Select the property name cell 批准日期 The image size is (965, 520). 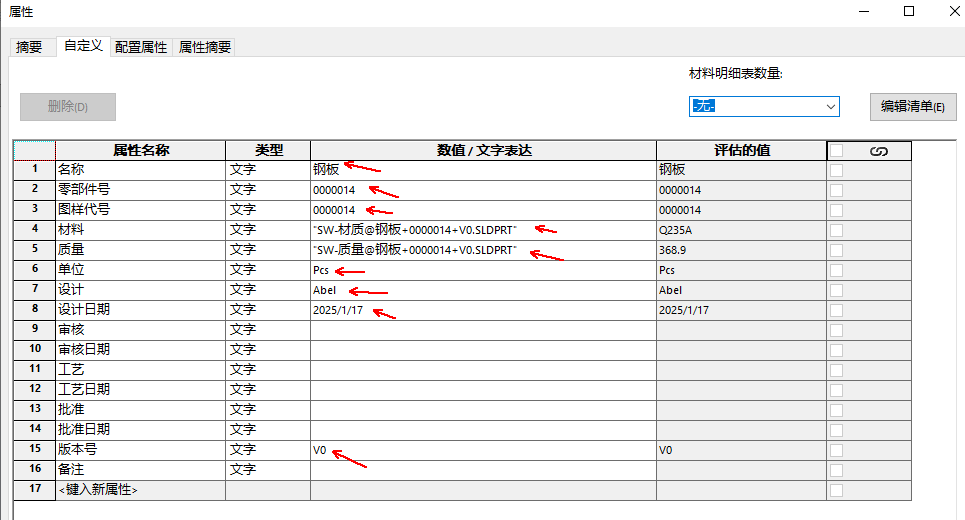coord(141,430)
